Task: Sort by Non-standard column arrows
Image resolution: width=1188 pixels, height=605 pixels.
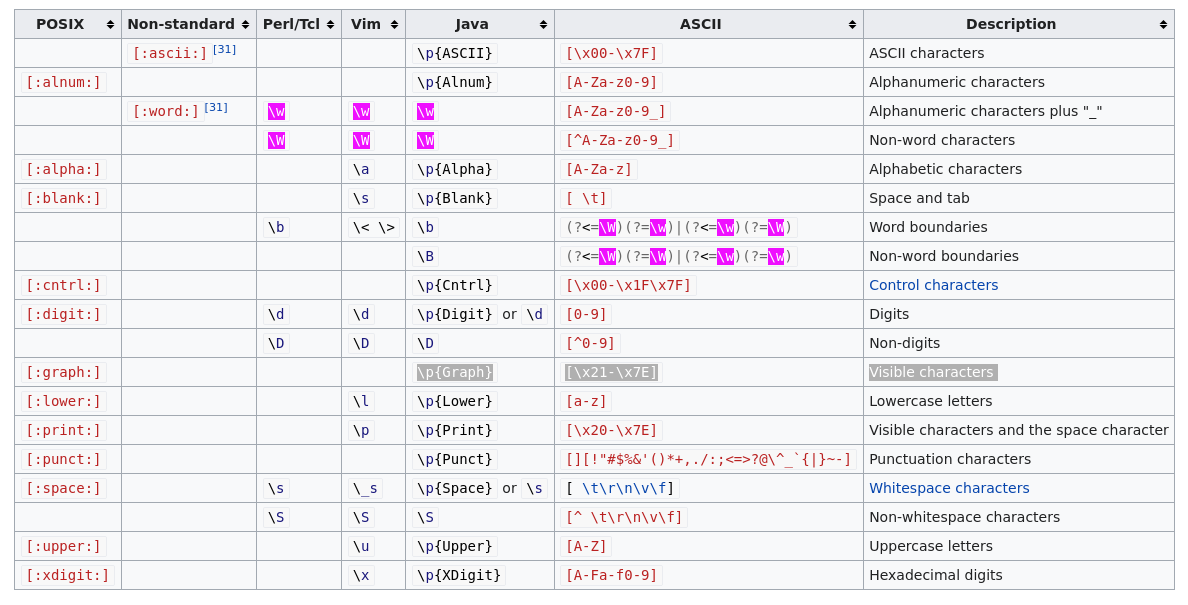Action: point(245,24)
